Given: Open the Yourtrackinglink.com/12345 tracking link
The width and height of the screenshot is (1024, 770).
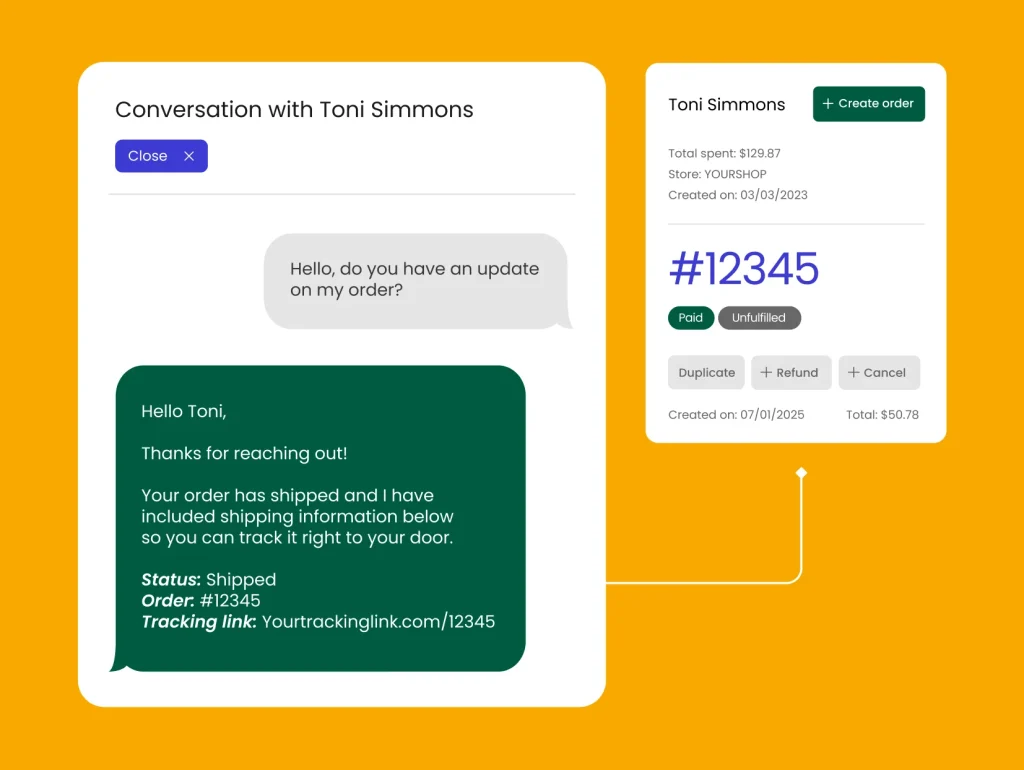Looking at the screenshot, I should 378,622.
